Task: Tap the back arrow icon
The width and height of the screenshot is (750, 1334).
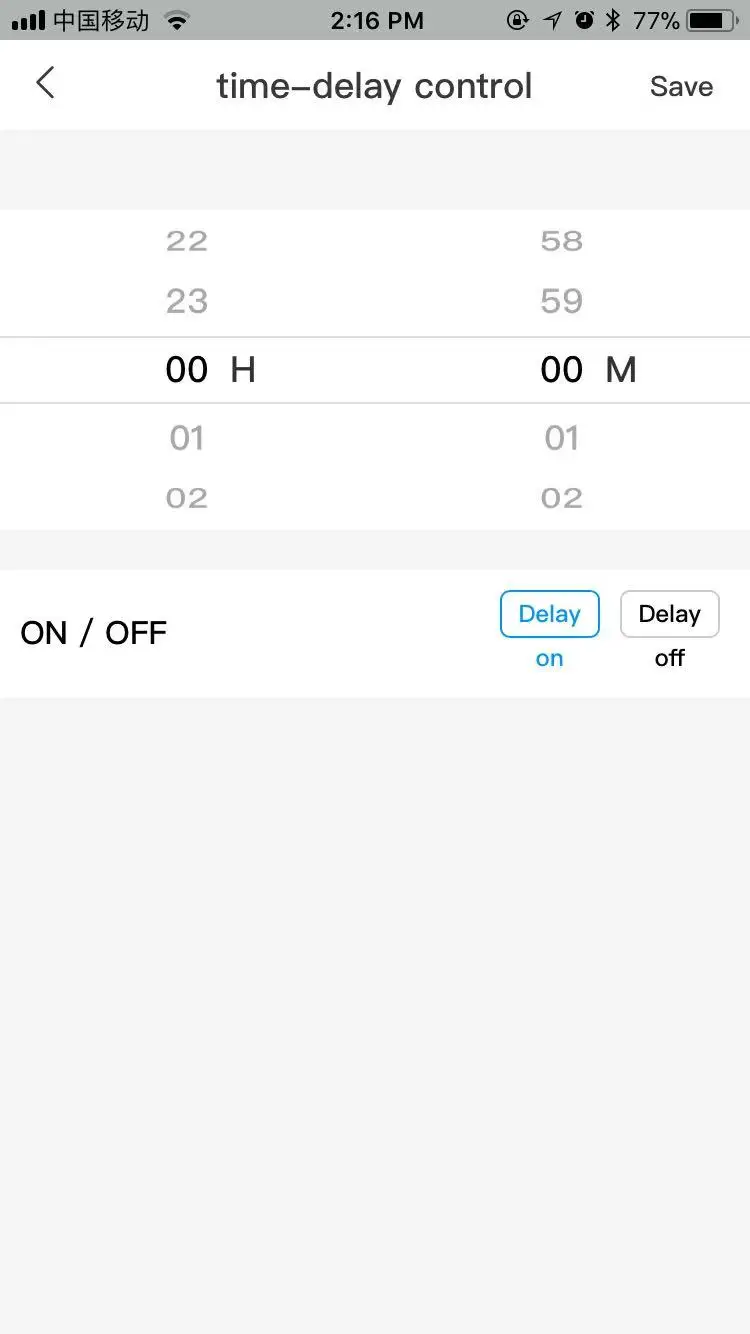Action: [x=45, y=84]
